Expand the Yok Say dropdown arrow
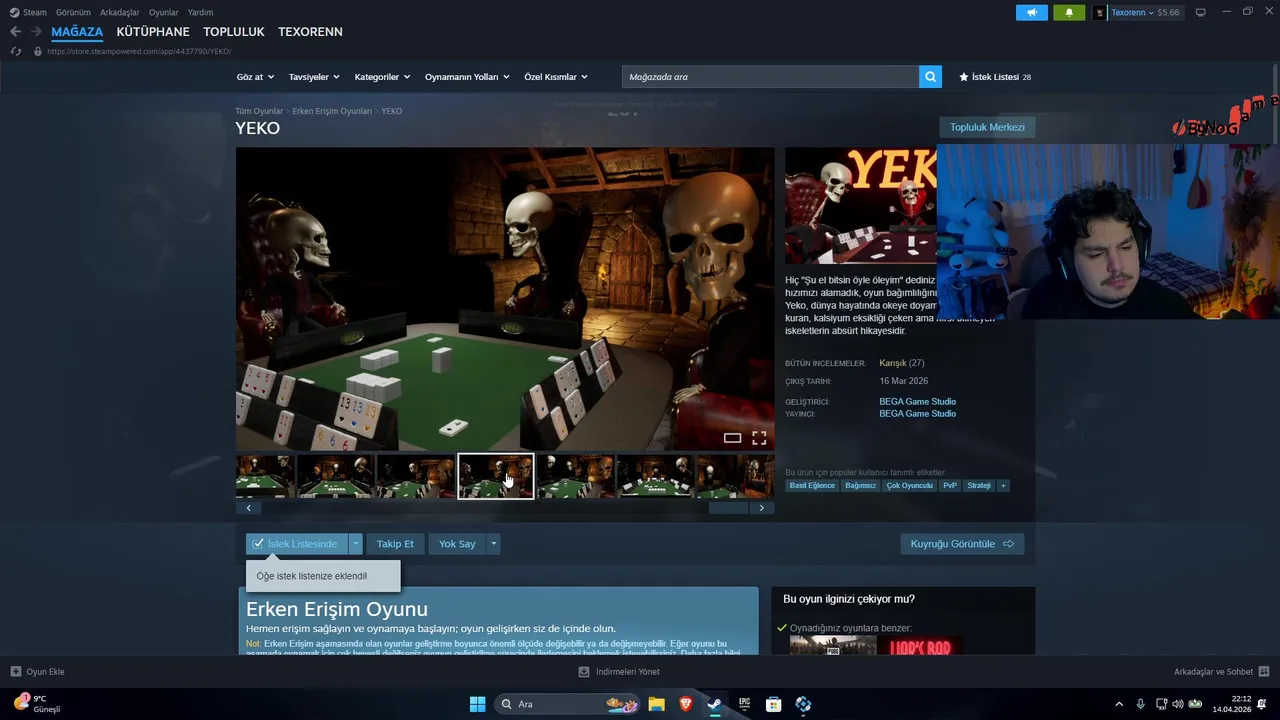The height and width of the screenshot is (720, 1280). pyautogui.click(x=493, y=544)
